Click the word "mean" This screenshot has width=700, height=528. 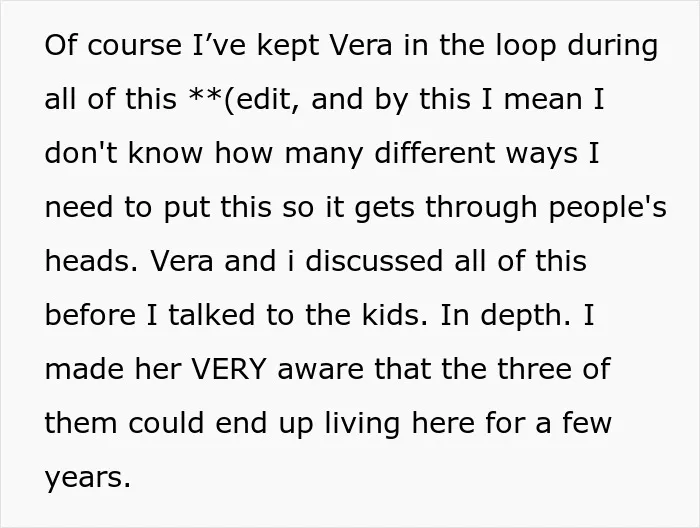[543, 99]
